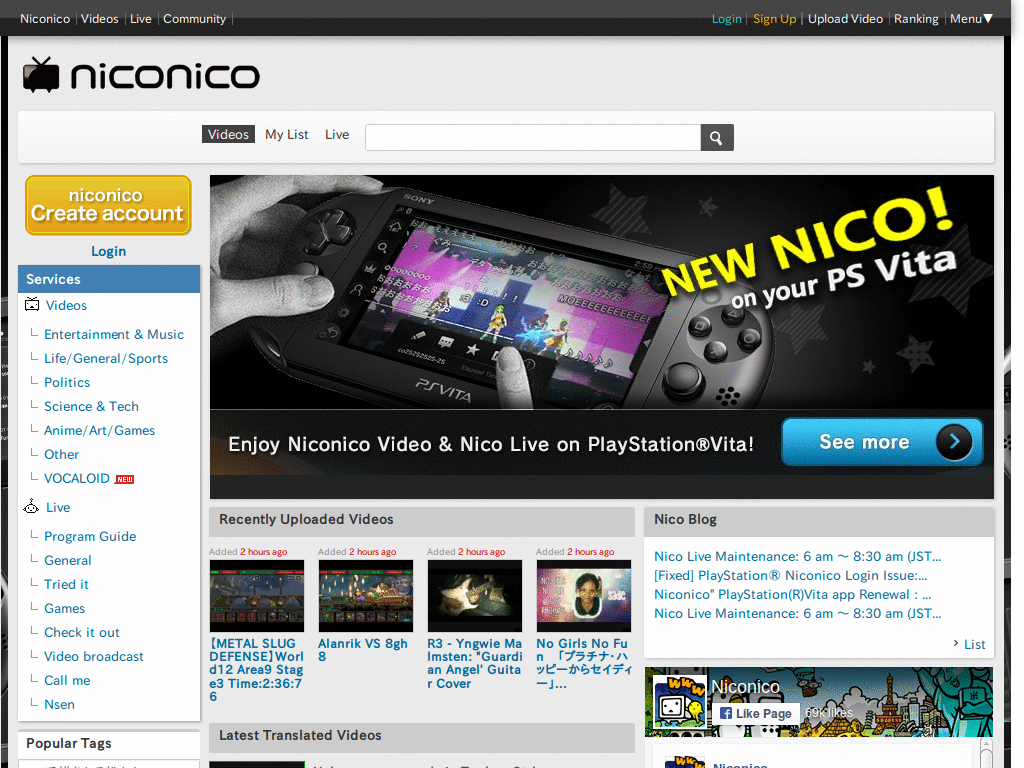Viewport: 1024px width, 768px height.
Task: Open Videos in the top bar
Action: [99, 19]
